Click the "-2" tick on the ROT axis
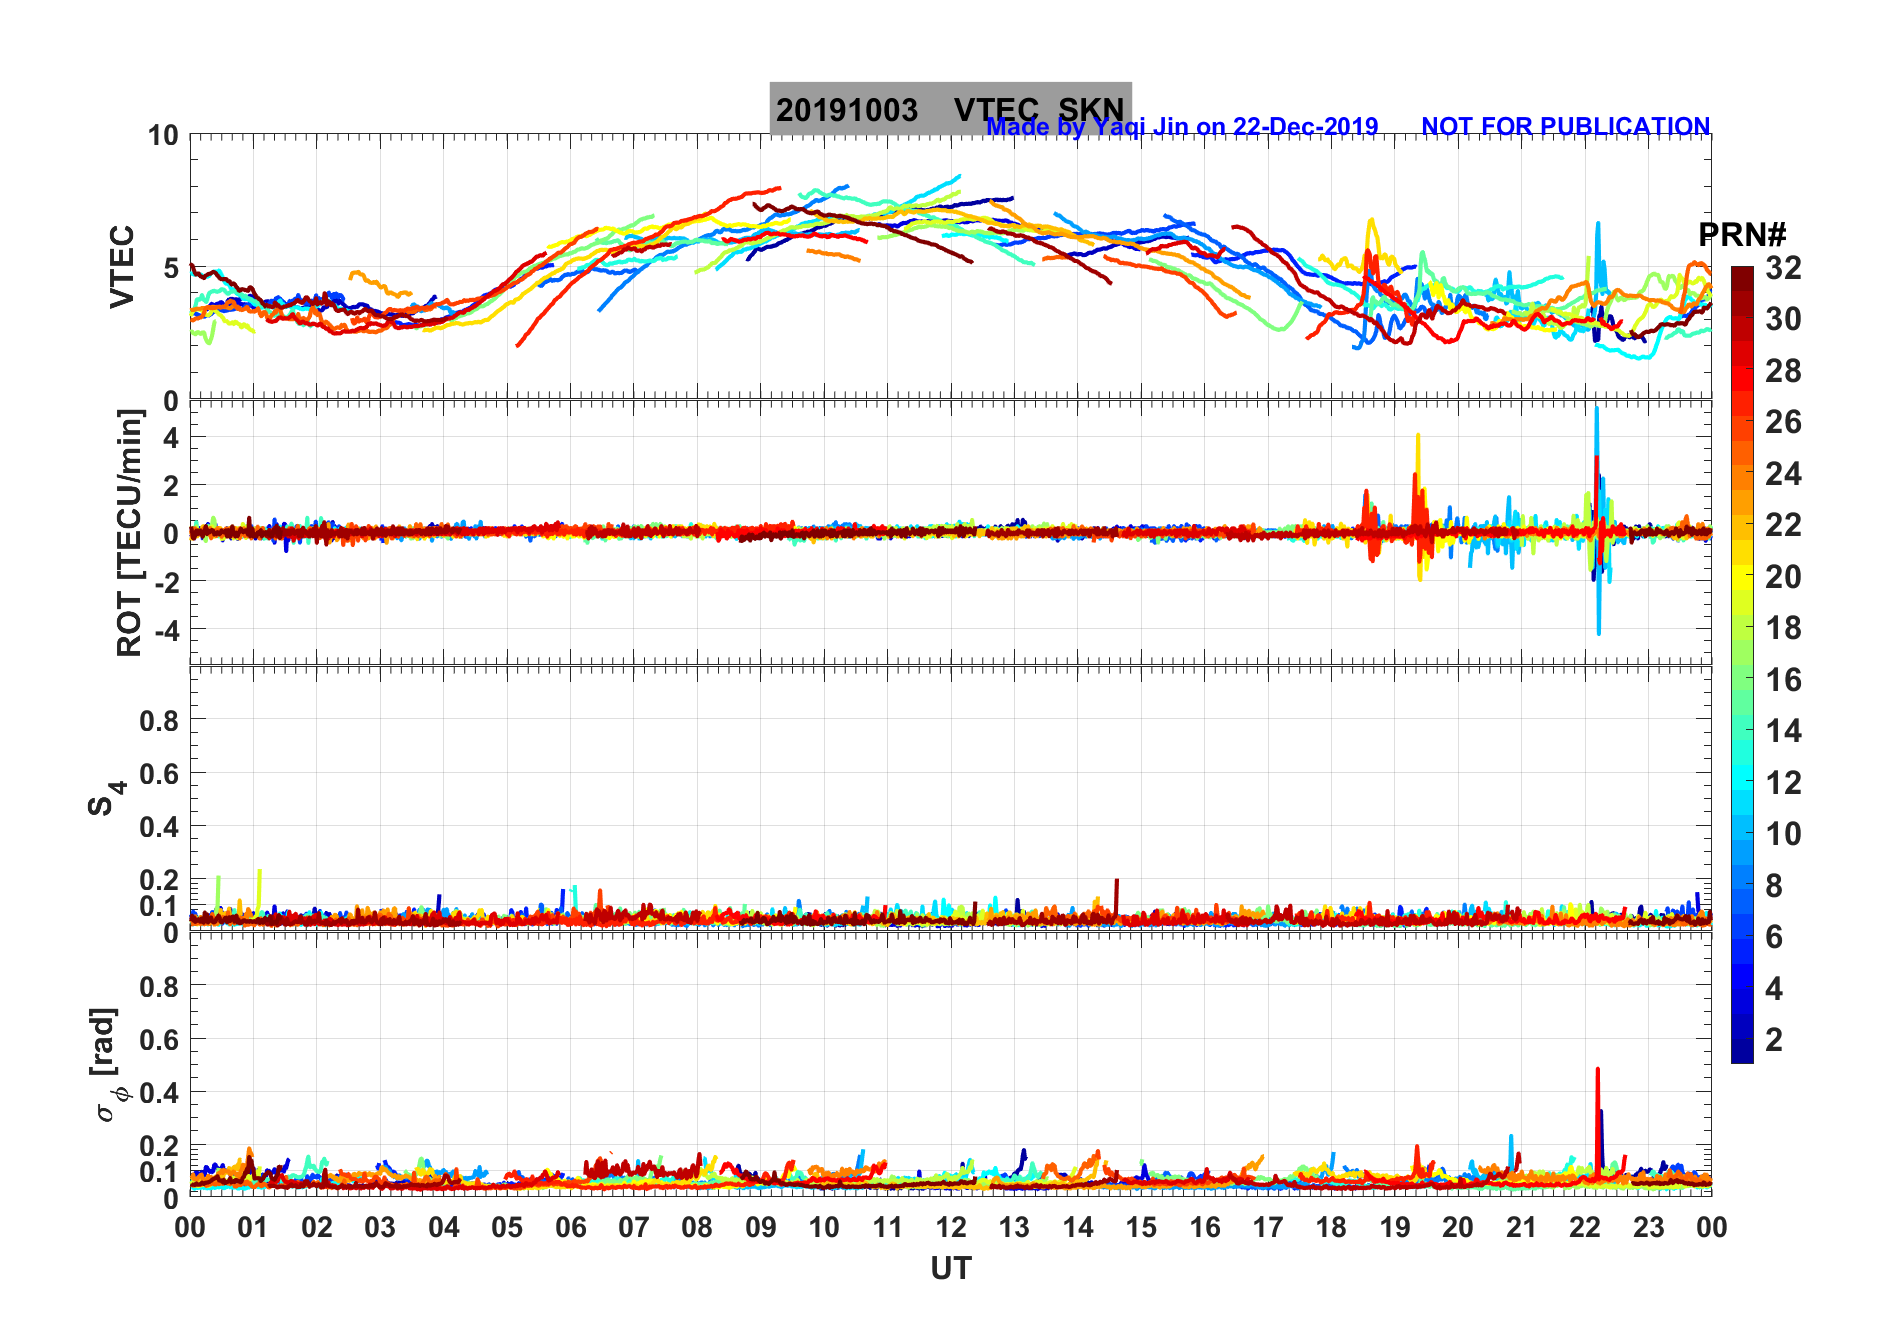1902x1330 pixels. pos(165,582)
